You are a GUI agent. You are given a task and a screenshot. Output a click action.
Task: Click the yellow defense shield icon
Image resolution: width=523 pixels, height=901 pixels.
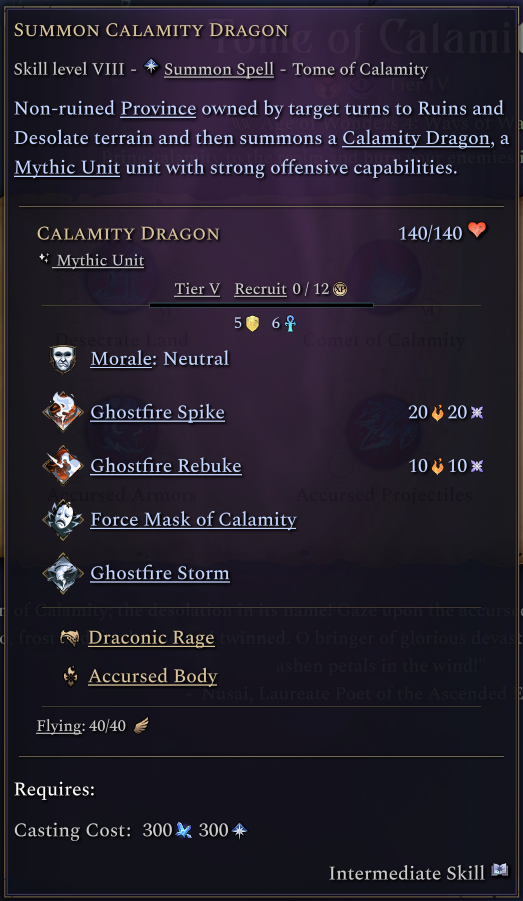252,324
